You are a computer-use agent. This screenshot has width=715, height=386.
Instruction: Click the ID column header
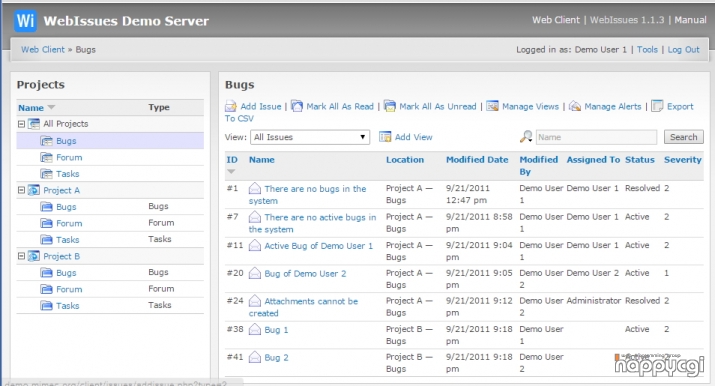coord(232,160)
